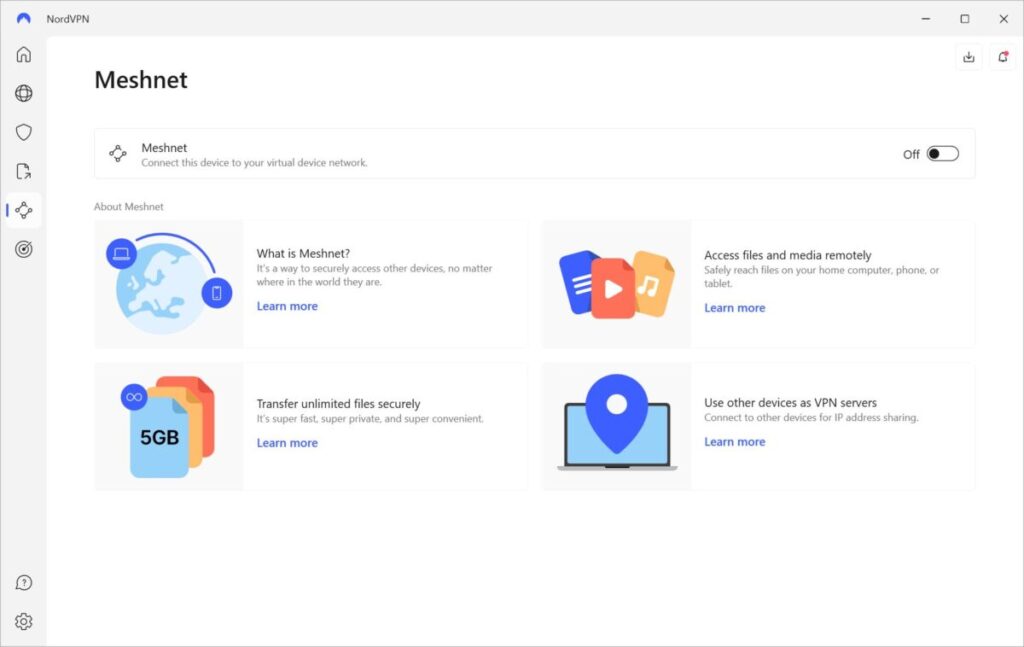Open the target radar icon in sidebar

point(24,249)
